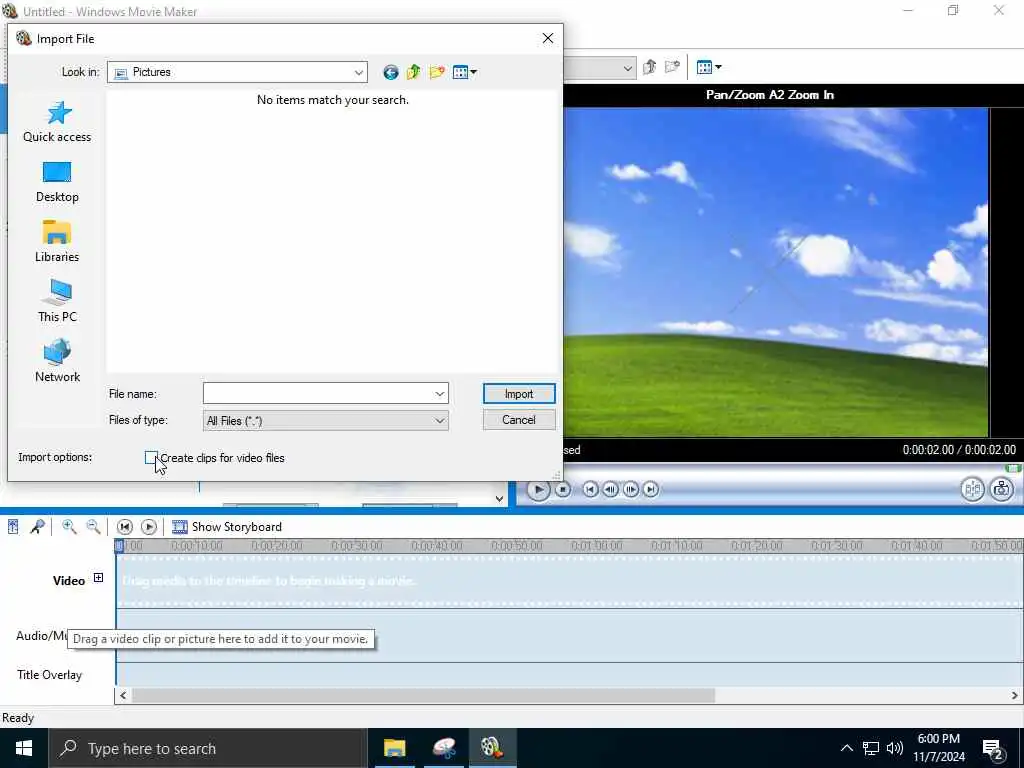Play the preview in the monitor
The height and width of the screenshot is (768, 1024).
[538, 489]
